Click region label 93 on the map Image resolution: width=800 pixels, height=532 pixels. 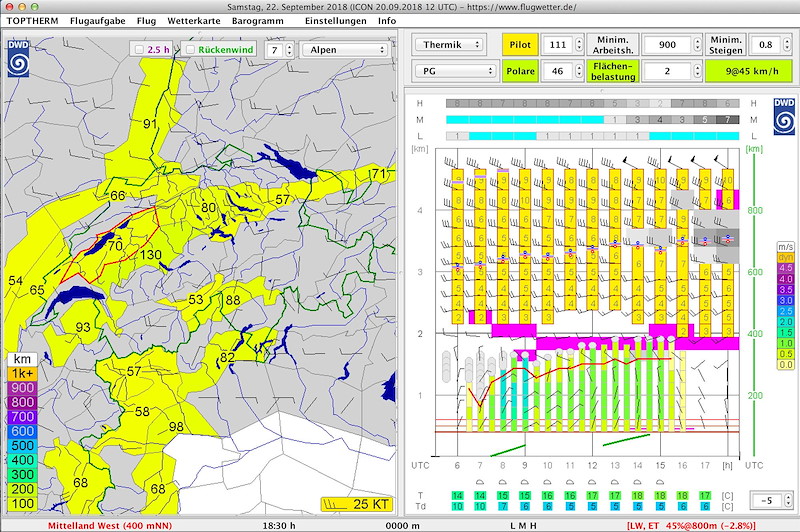pyautogui.click(x=83, y=327)
